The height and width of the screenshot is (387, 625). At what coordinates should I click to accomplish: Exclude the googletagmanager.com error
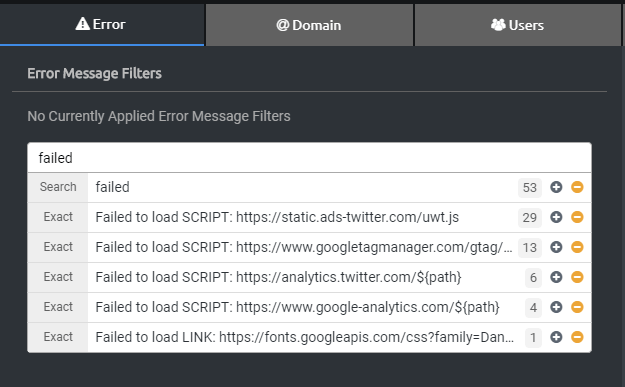click(577, 247)
